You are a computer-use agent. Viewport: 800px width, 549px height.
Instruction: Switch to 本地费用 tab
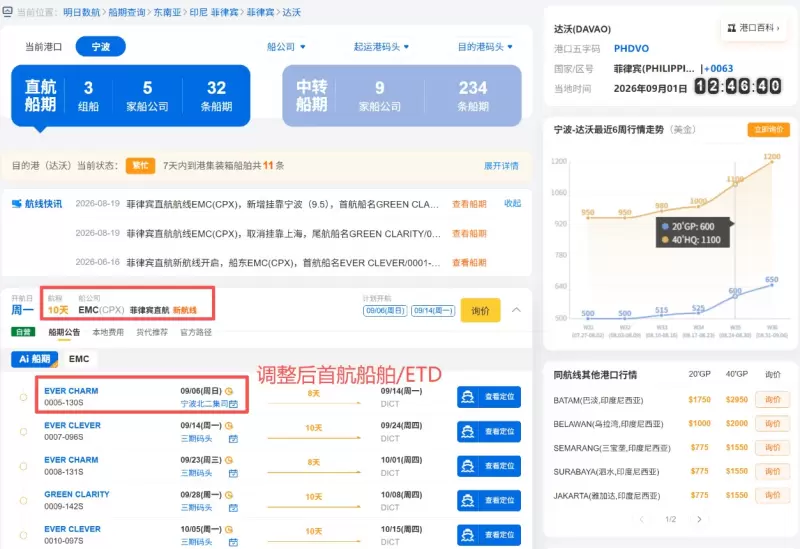coord(108,332)
